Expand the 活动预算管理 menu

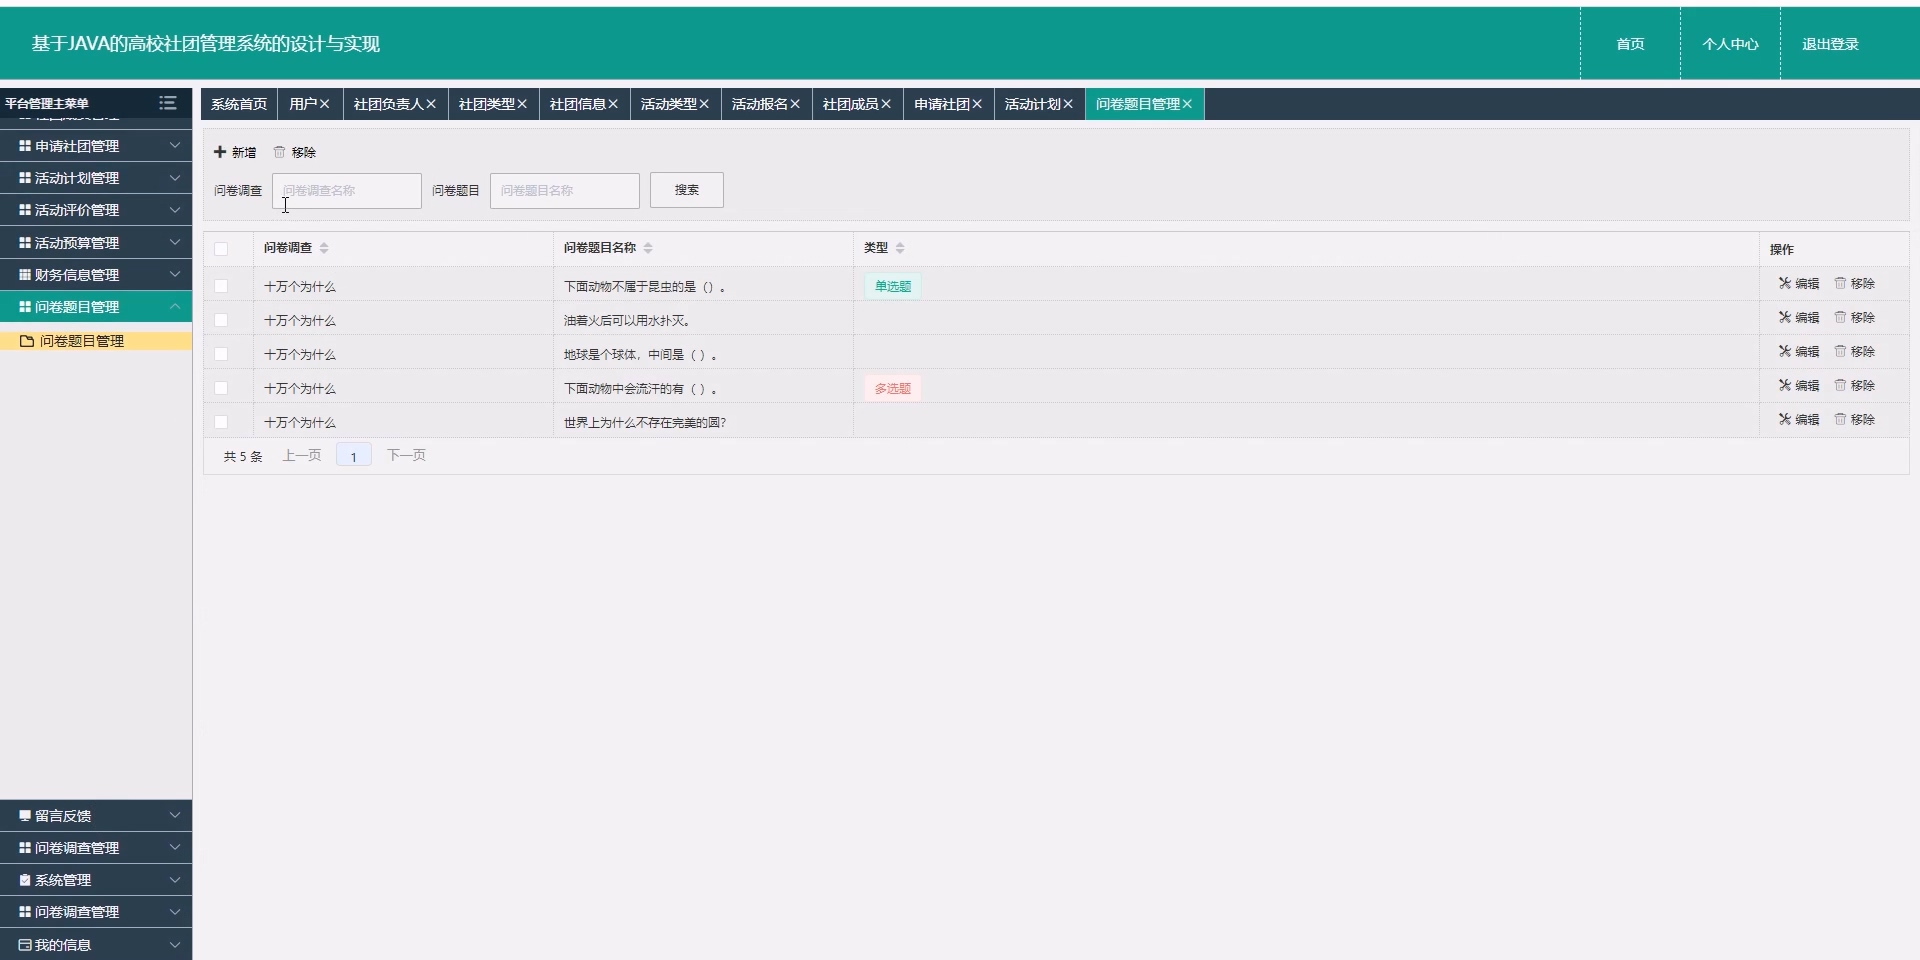coord(96,243)
